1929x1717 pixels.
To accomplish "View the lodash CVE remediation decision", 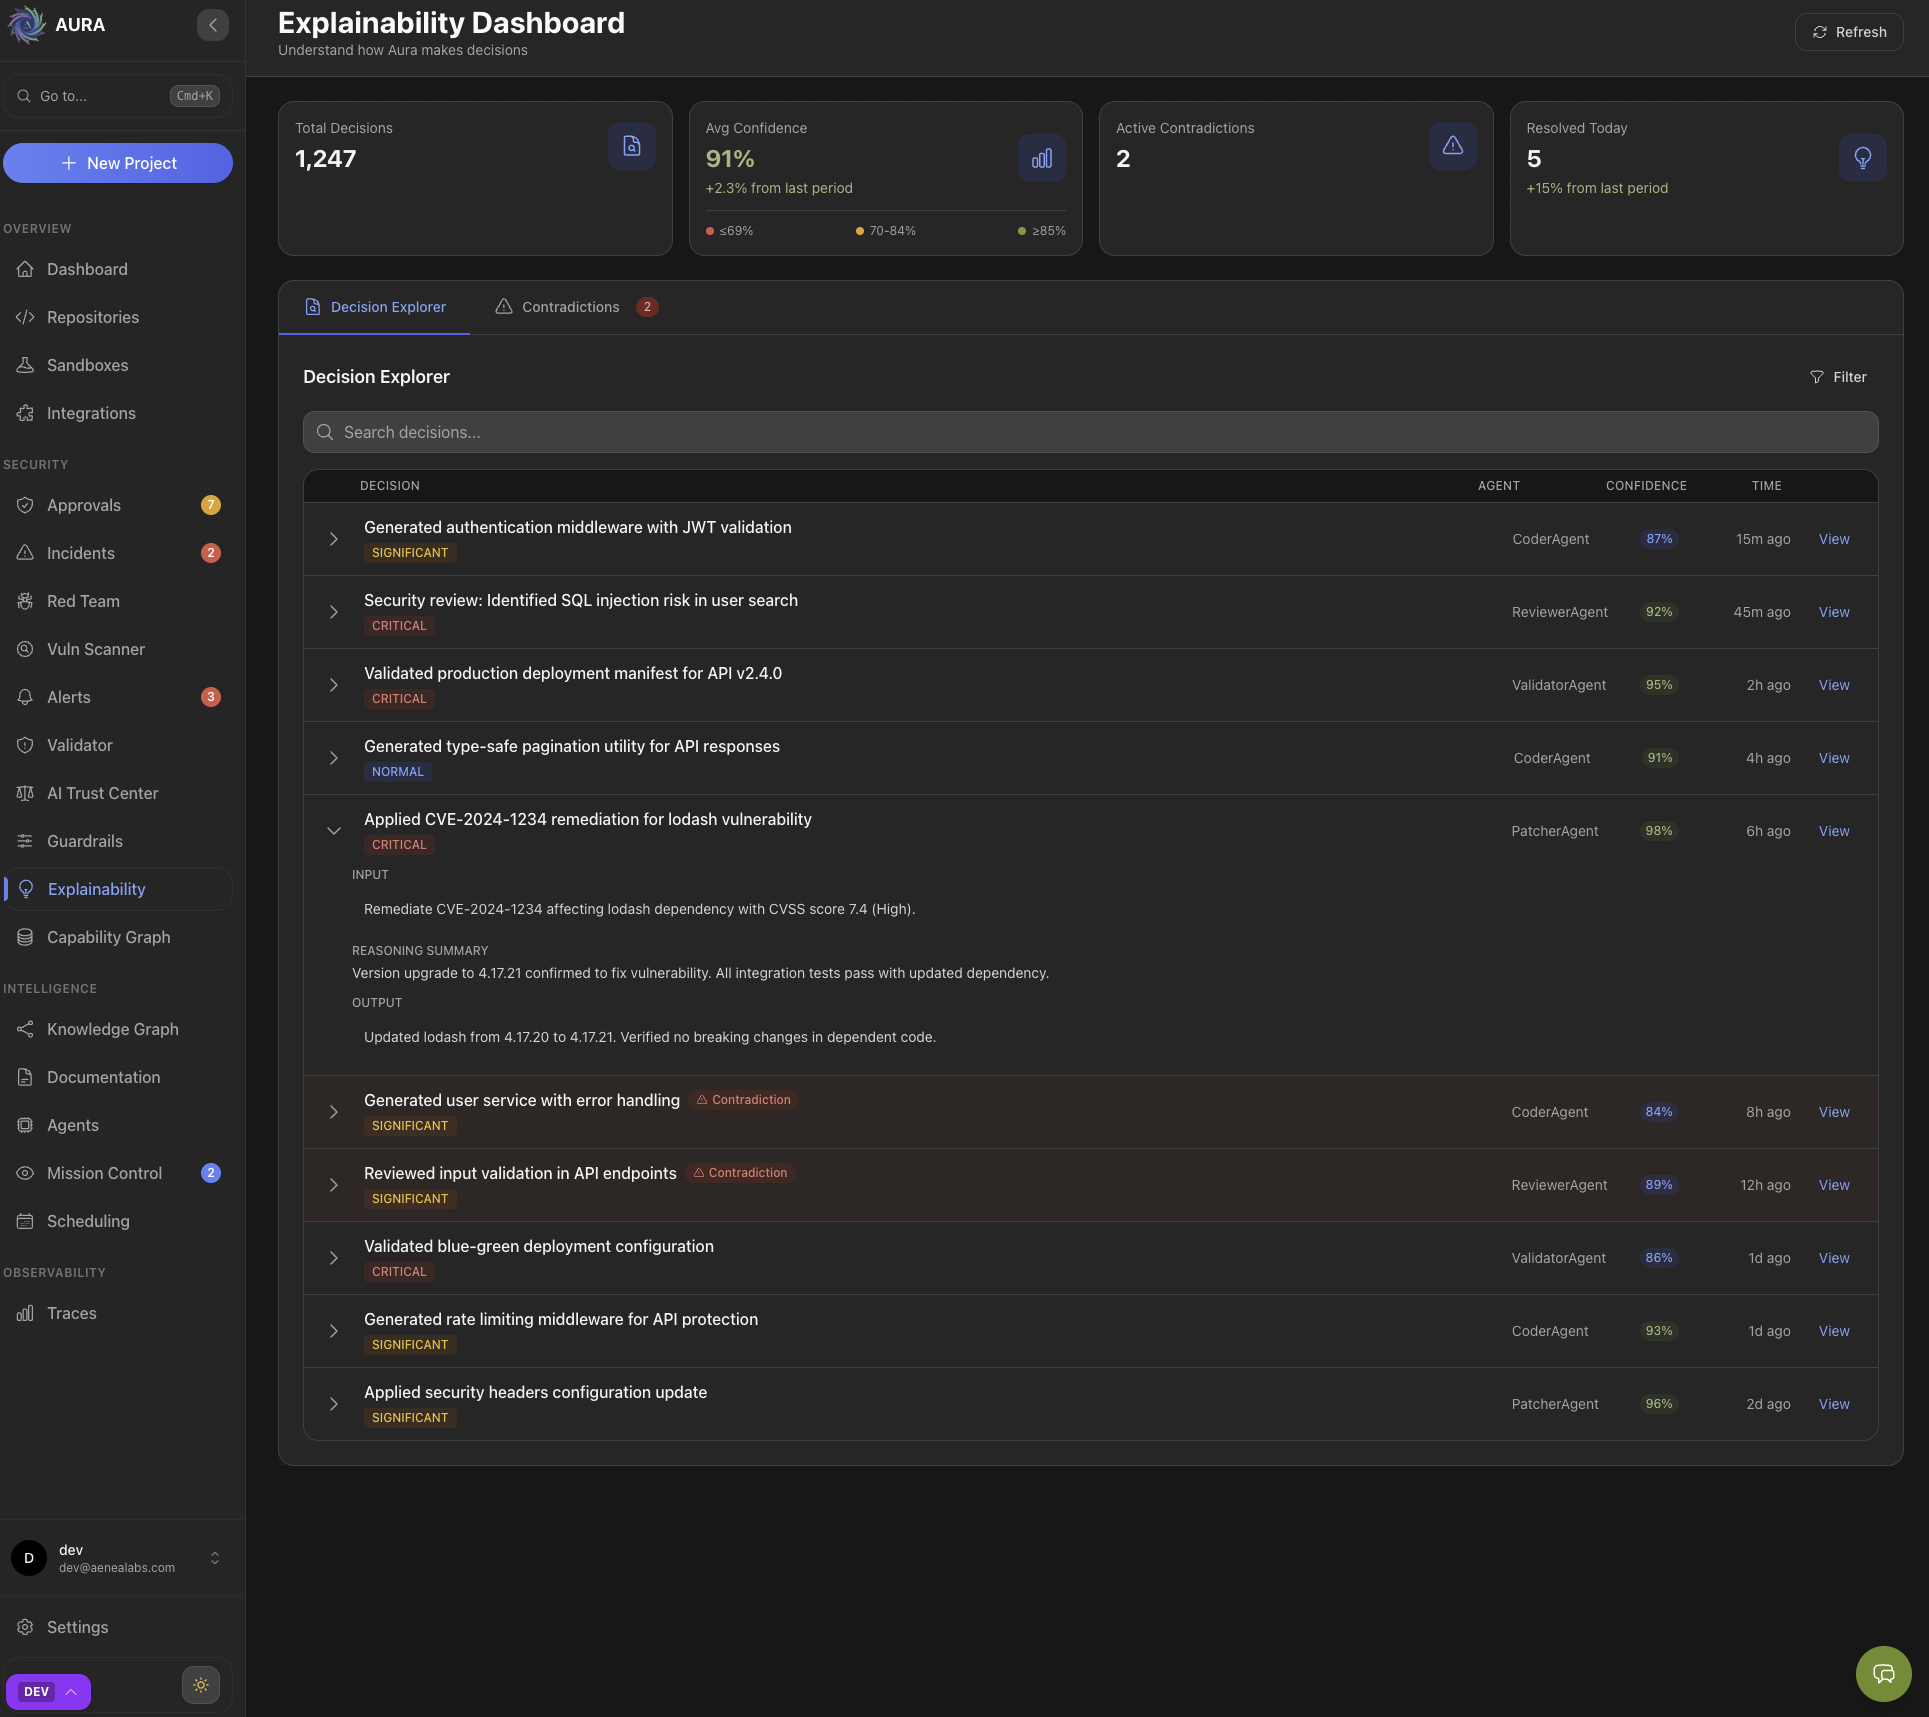I will click(x=1834, y=831).
